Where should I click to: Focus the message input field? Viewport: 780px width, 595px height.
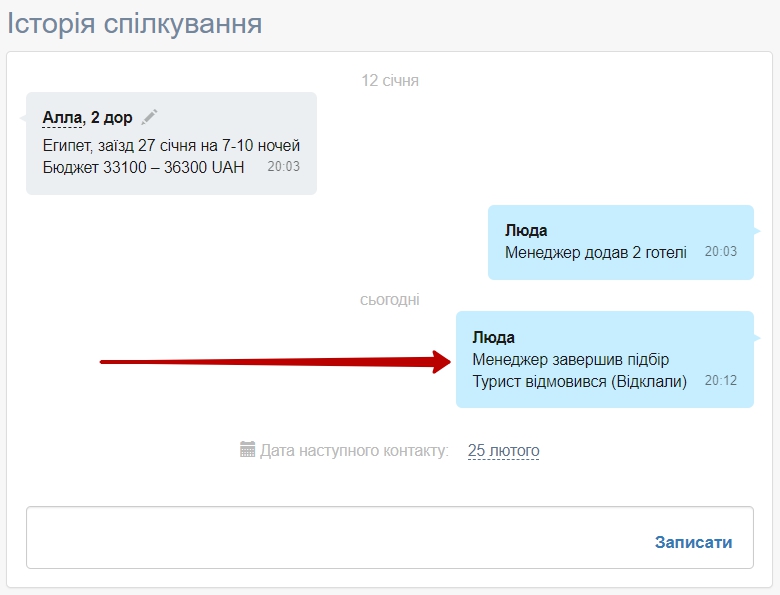390,537
